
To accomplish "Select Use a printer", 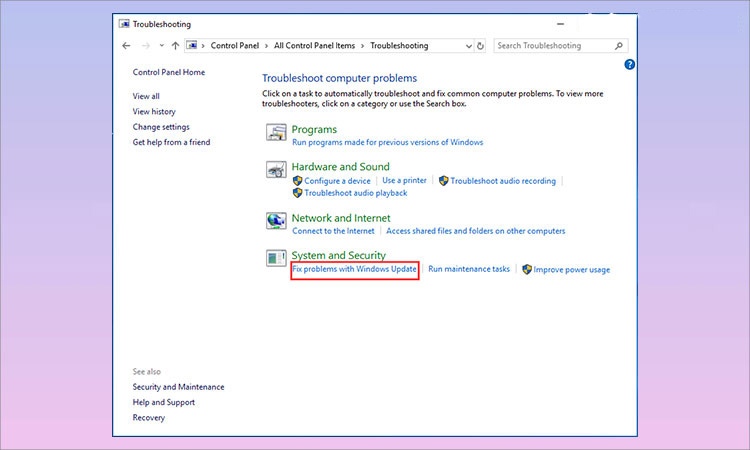I will click(404, 180).
